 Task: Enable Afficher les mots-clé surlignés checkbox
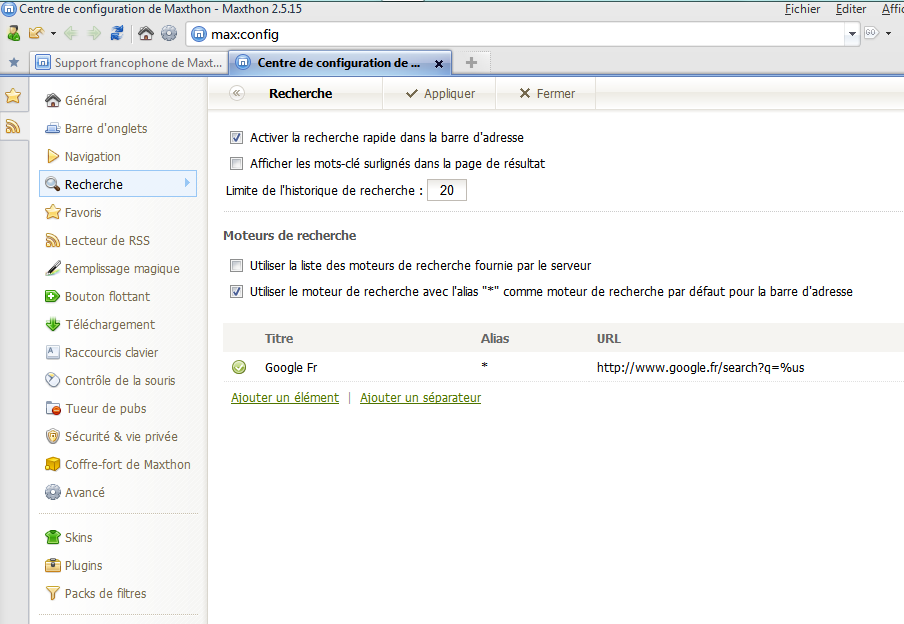(236, 163)
